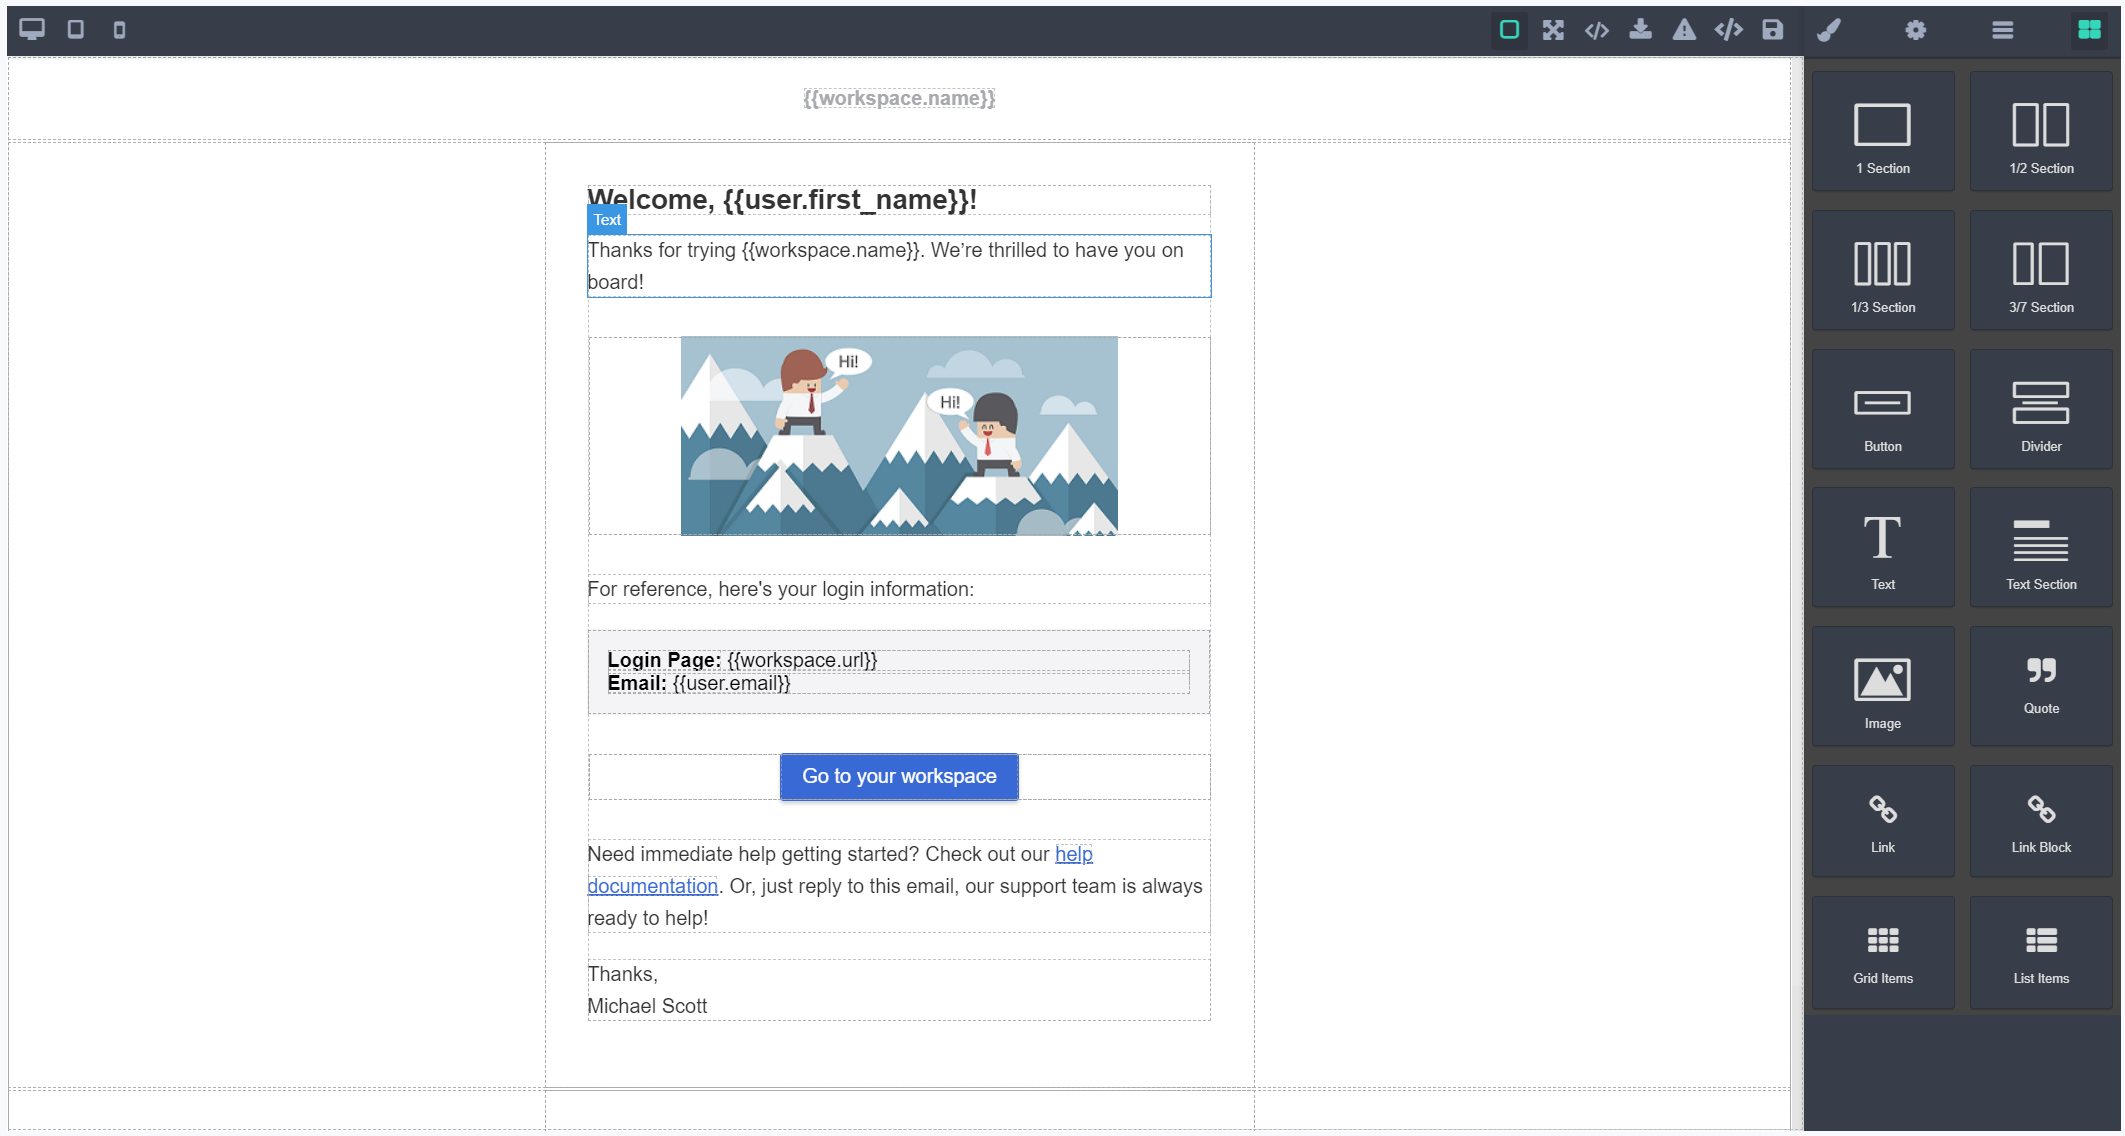This screenshot has width=2125, height=1136.
Task: Open the view code panel
Action: tap(1597, 30)
